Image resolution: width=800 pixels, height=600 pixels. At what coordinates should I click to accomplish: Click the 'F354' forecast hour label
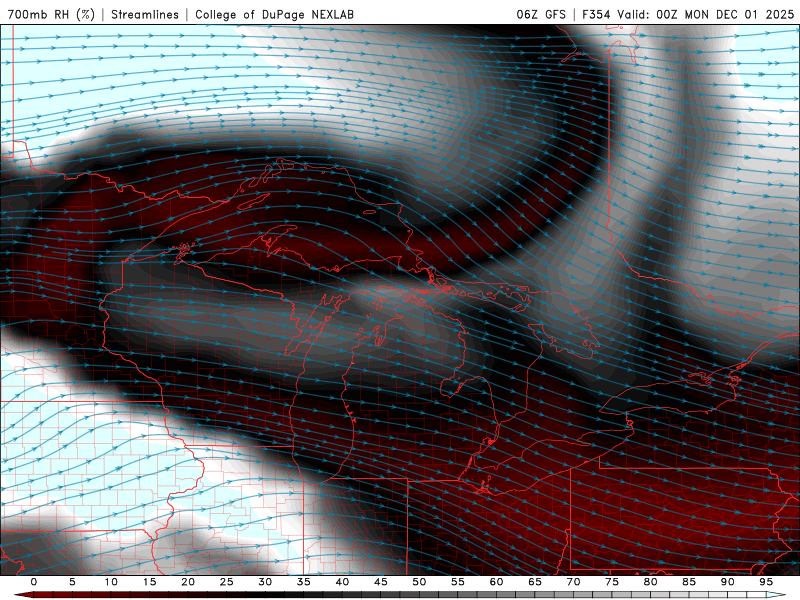pos(596,14)
